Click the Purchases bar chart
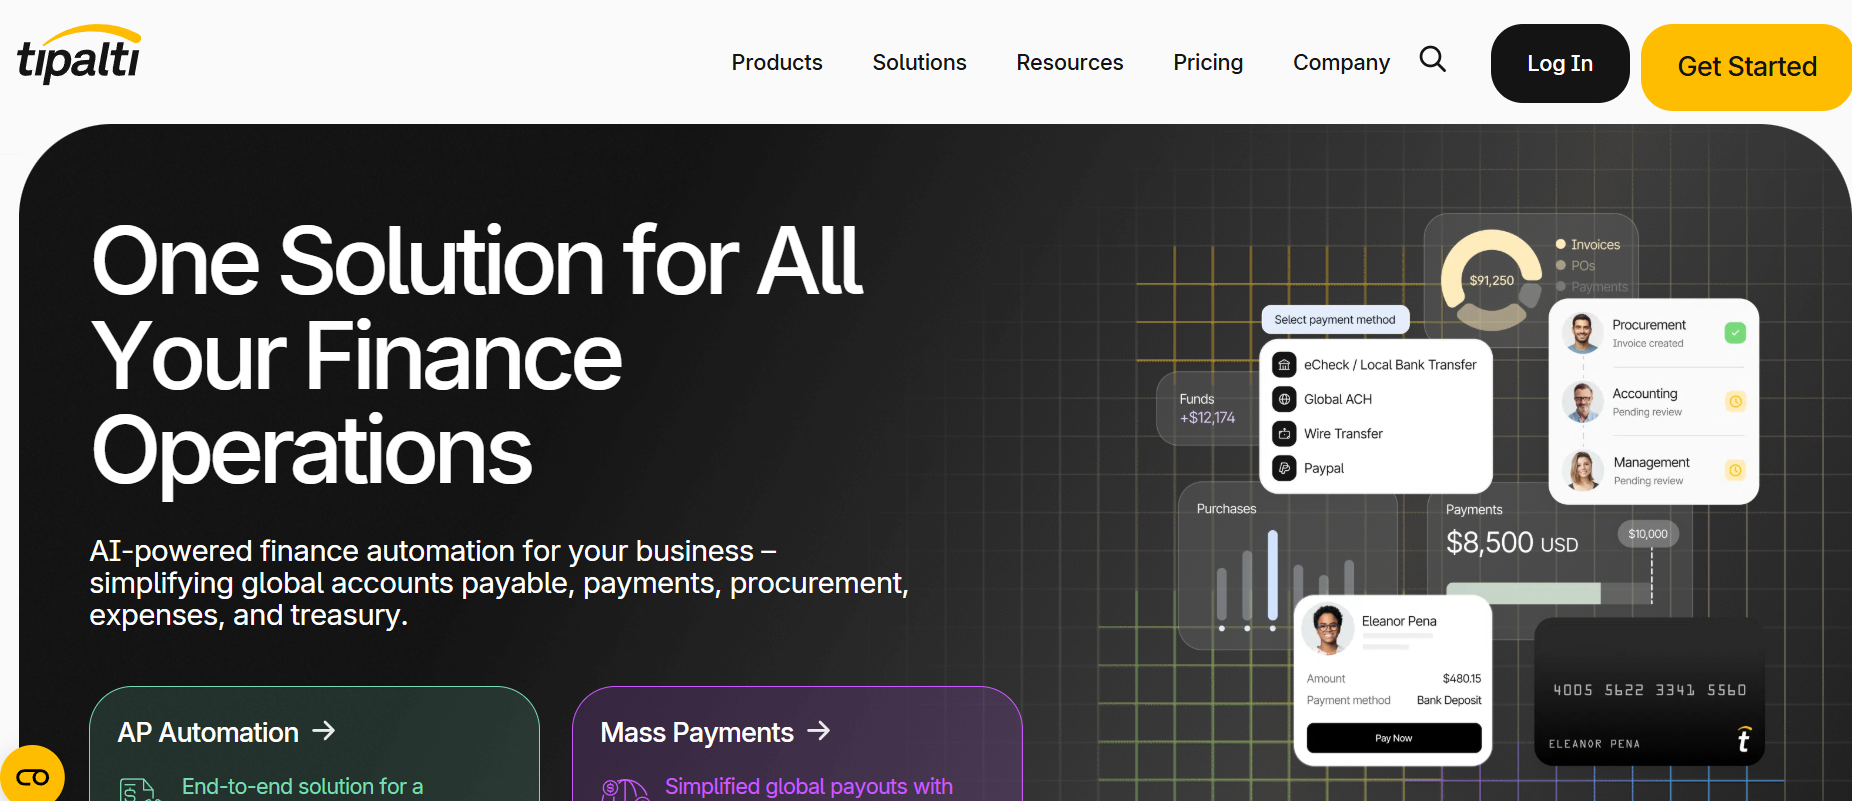The image size is (1852, 801). [1285, 580]
